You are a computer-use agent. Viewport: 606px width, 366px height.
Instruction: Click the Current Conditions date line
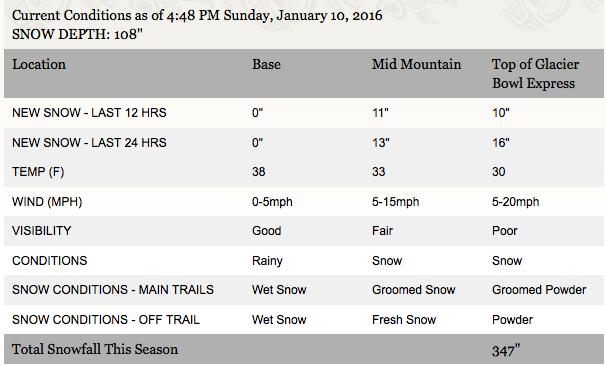(x=197, y=15)
